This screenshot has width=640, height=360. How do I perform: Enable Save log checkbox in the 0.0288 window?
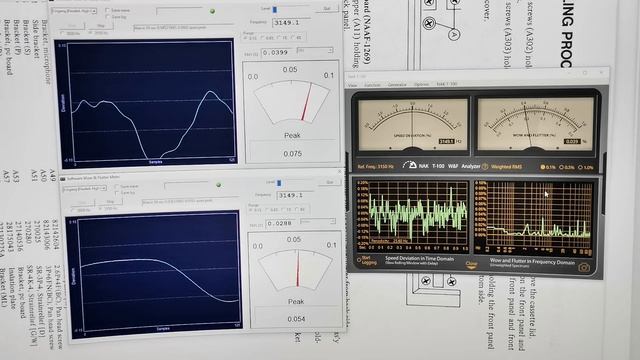117,193
